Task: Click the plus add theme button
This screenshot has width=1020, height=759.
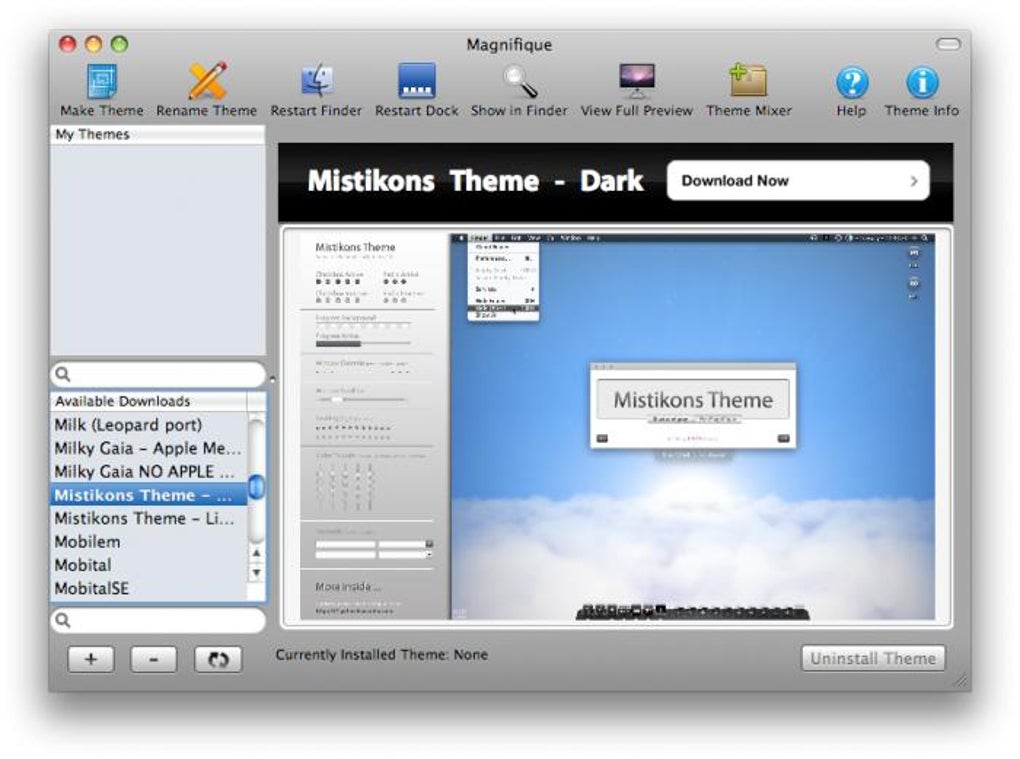Action: 91,659
